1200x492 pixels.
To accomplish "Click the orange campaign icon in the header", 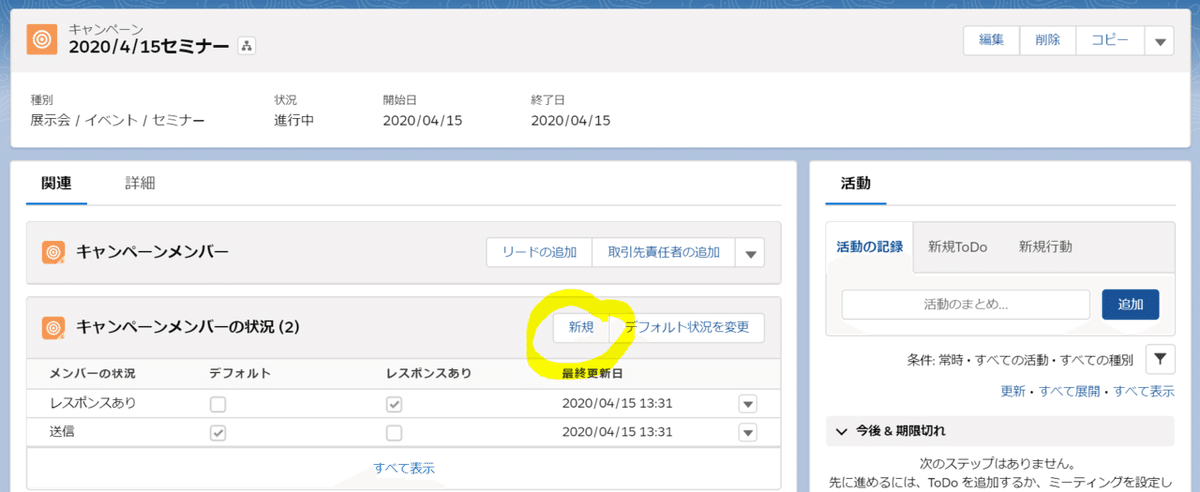I will [42, 39].
